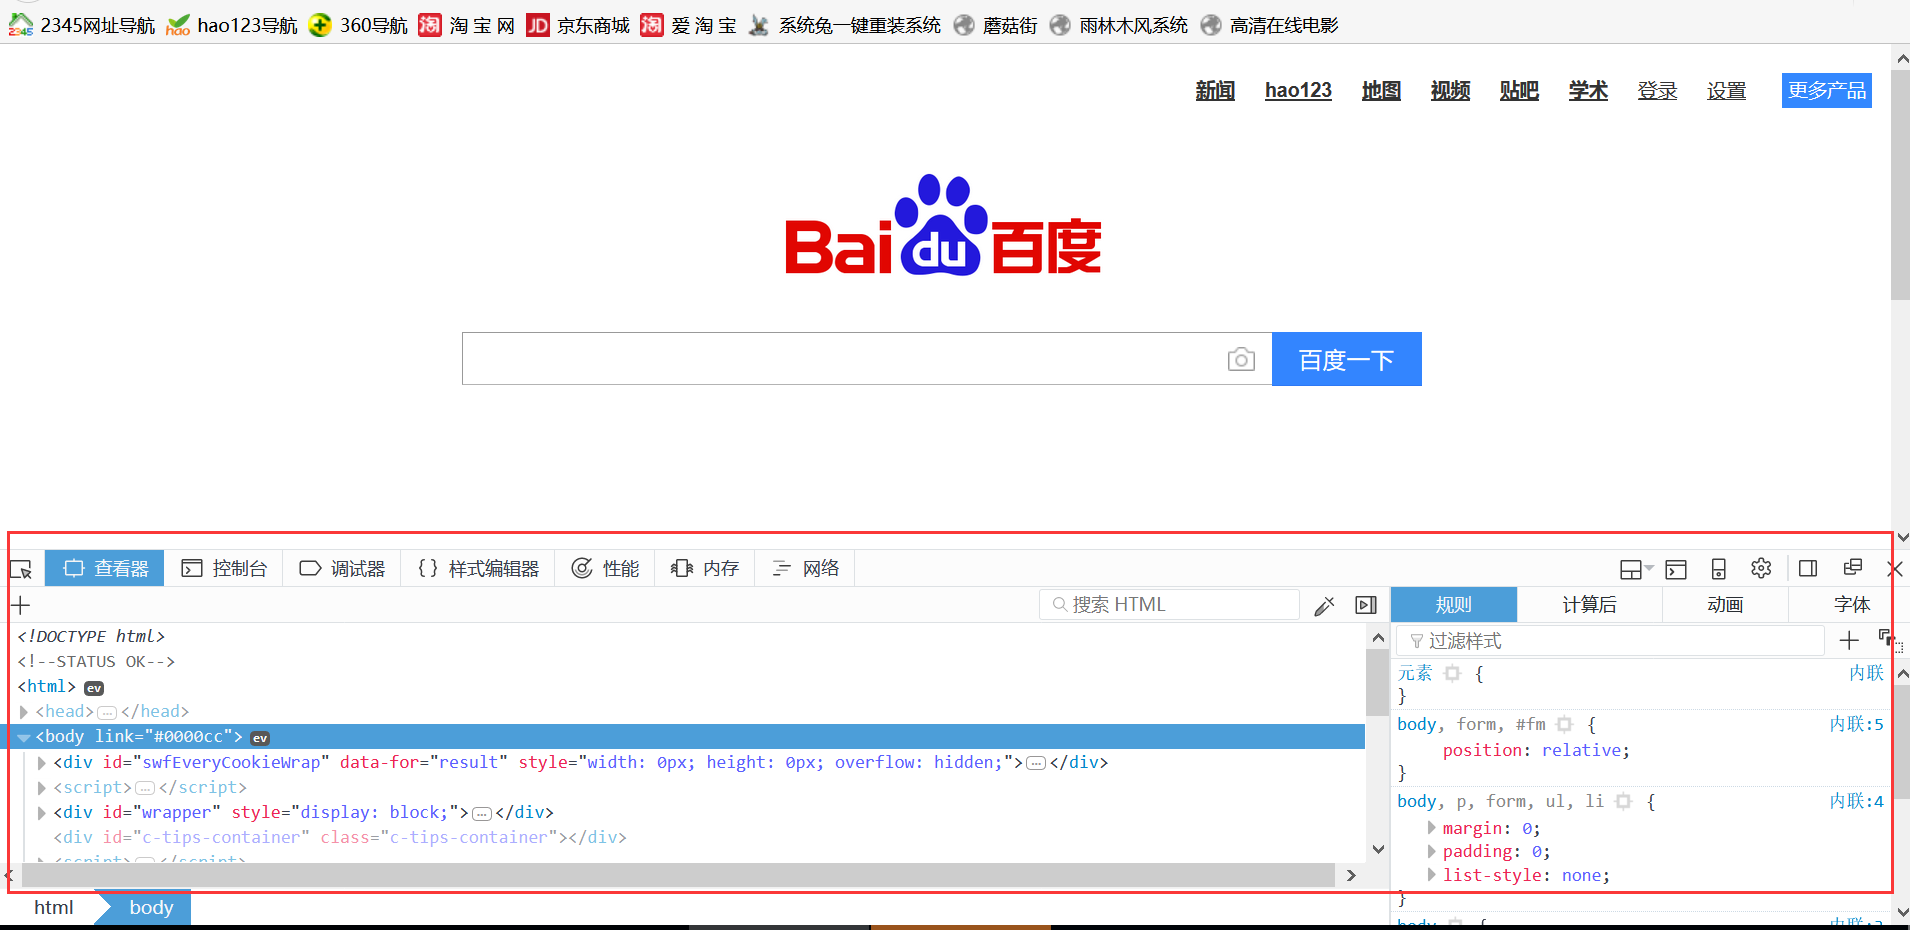
Task: Switch to the 字体 fonts tab
Action: click(1851, 604)
